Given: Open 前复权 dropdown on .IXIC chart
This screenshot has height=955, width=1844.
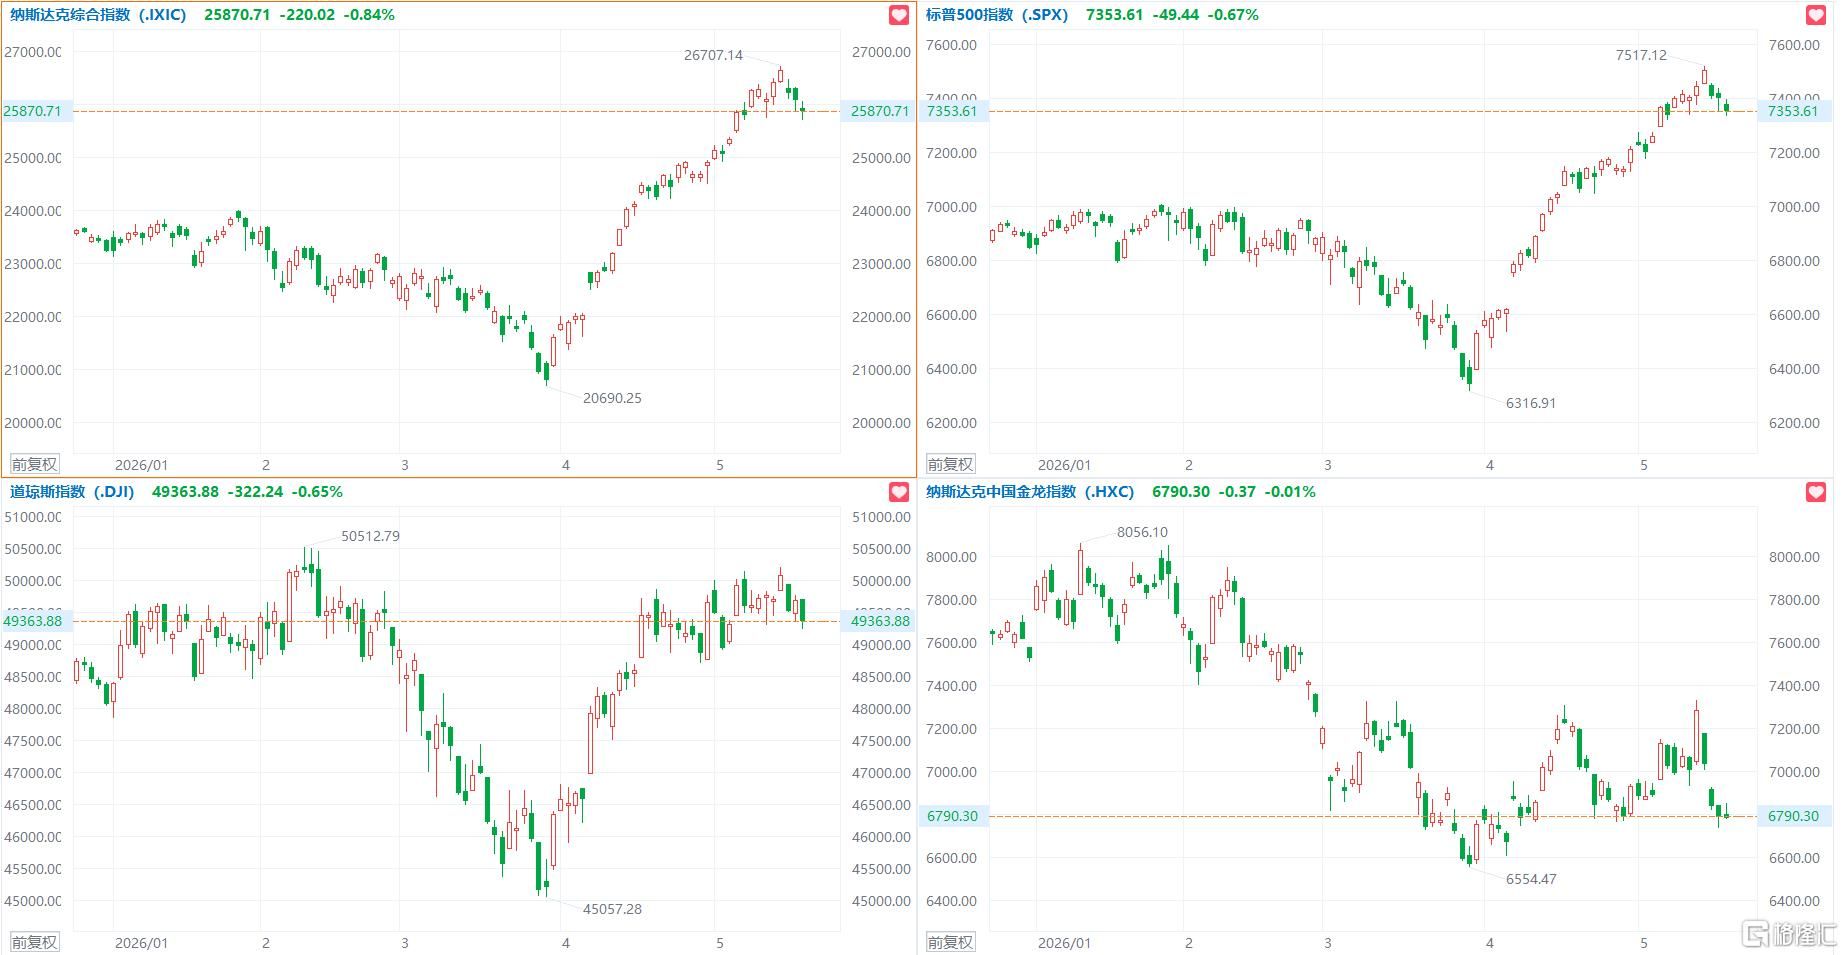Looking at the screenshot, I should pos(35,464).
